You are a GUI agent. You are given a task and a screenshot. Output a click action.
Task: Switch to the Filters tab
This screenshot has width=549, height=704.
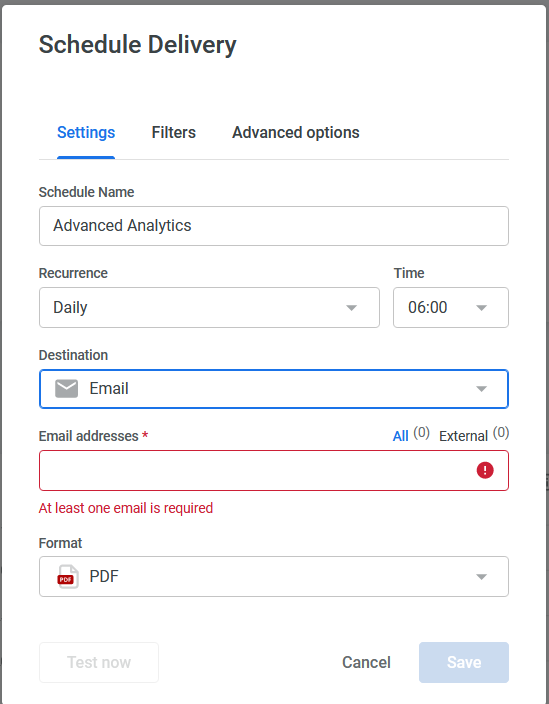[x=174, y=132]
